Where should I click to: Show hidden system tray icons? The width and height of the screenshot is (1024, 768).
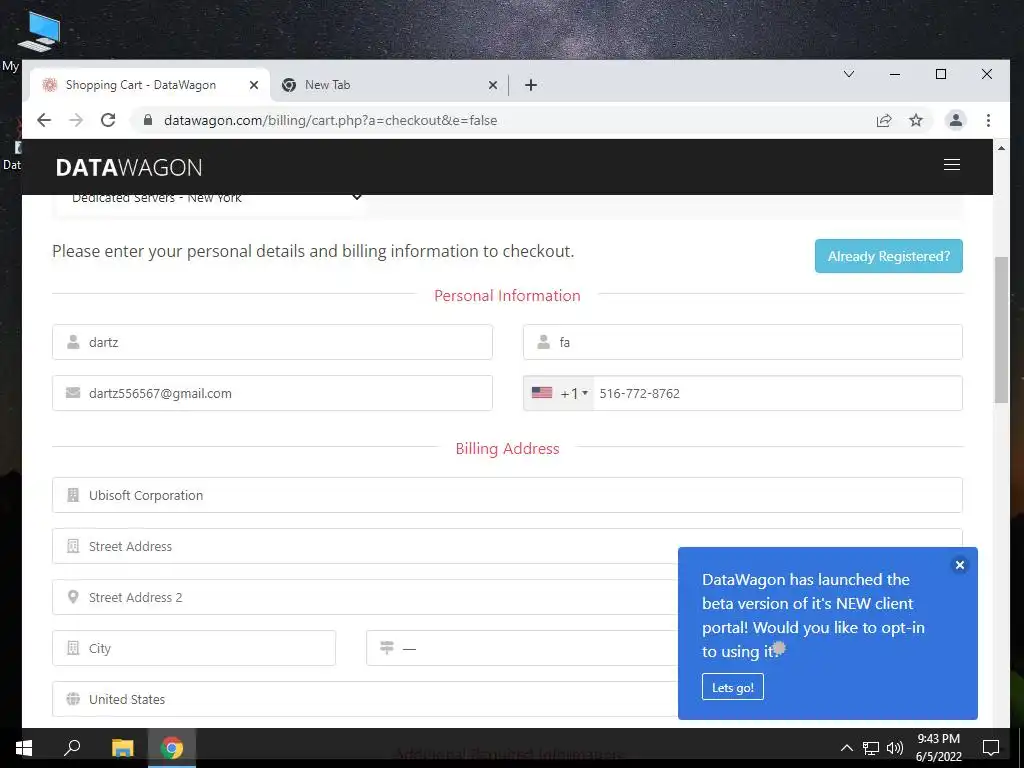click(846, 748)
